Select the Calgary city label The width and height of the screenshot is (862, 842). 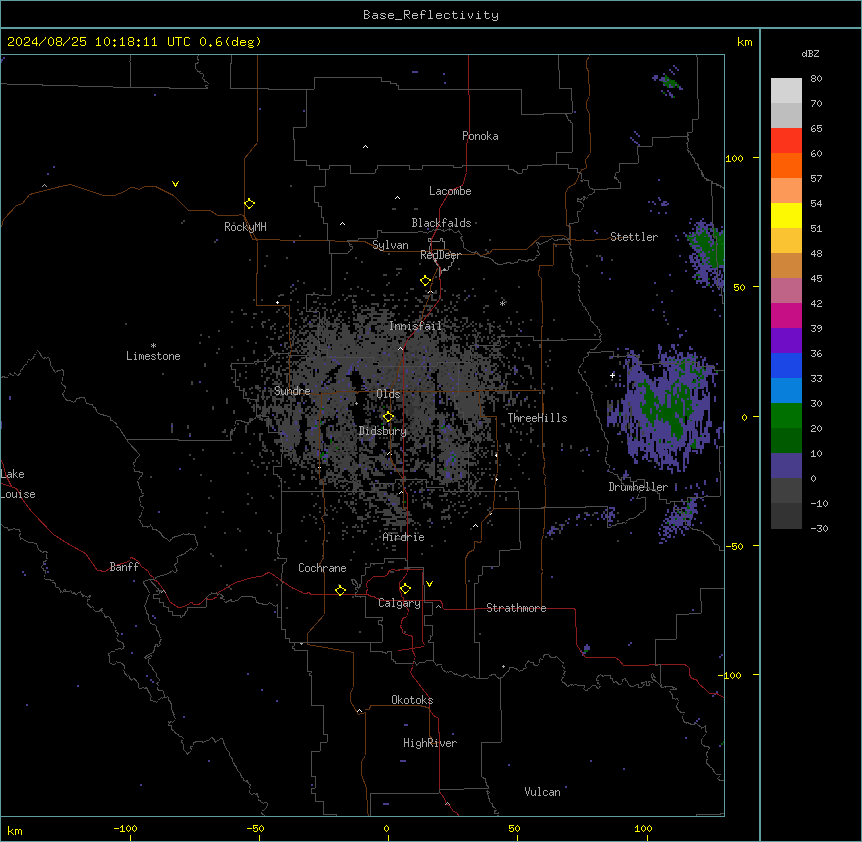point(399,603)
